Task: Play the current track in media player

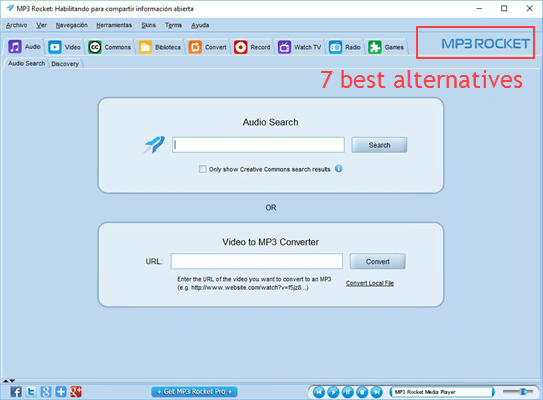Action: point(333,392)
